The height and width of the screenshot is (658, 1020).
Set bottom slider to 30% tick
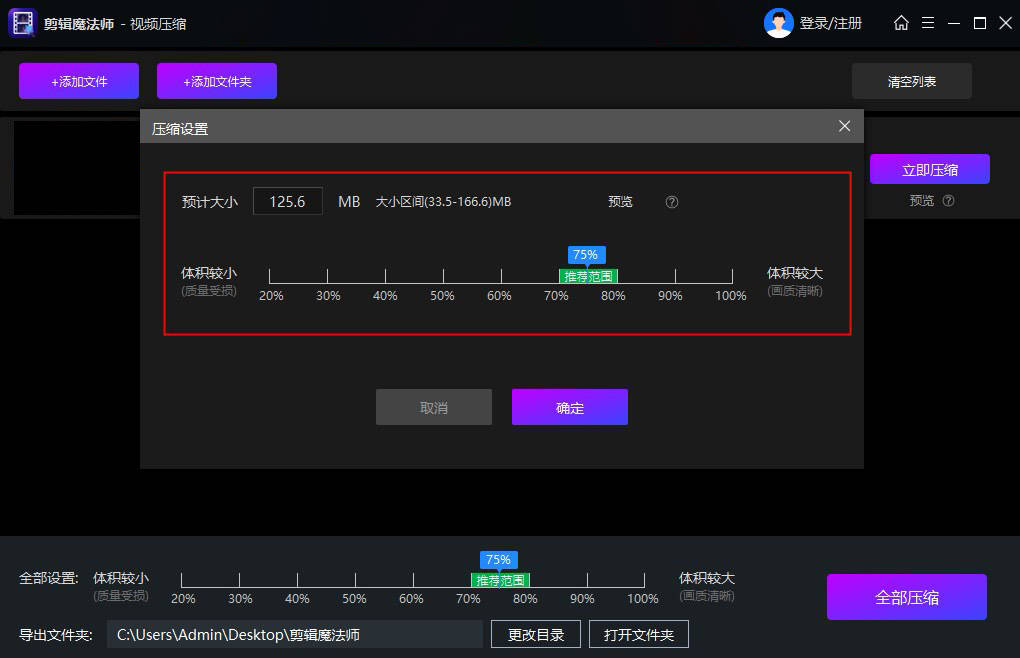tap(239, 580)
